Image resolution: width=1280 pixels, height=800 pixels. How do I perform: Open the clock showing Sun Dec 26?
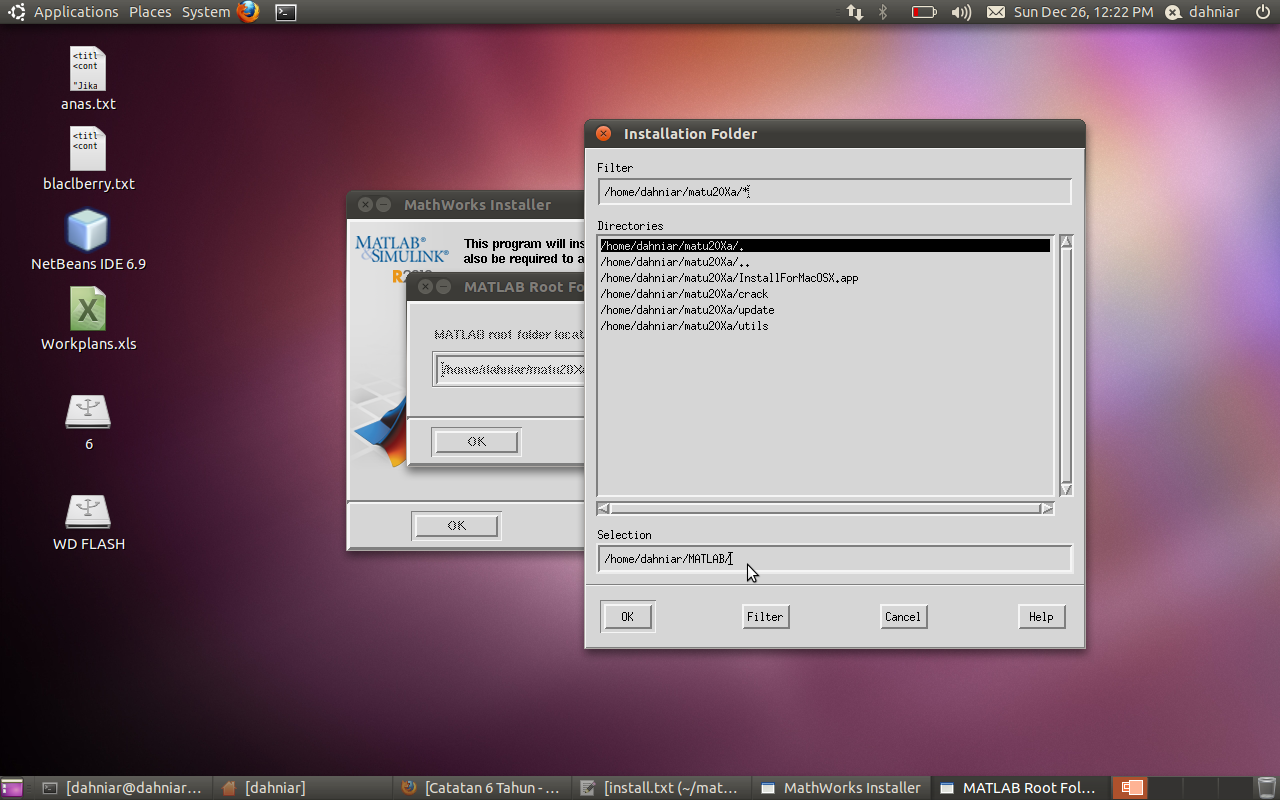click(x=1083, y=12)
